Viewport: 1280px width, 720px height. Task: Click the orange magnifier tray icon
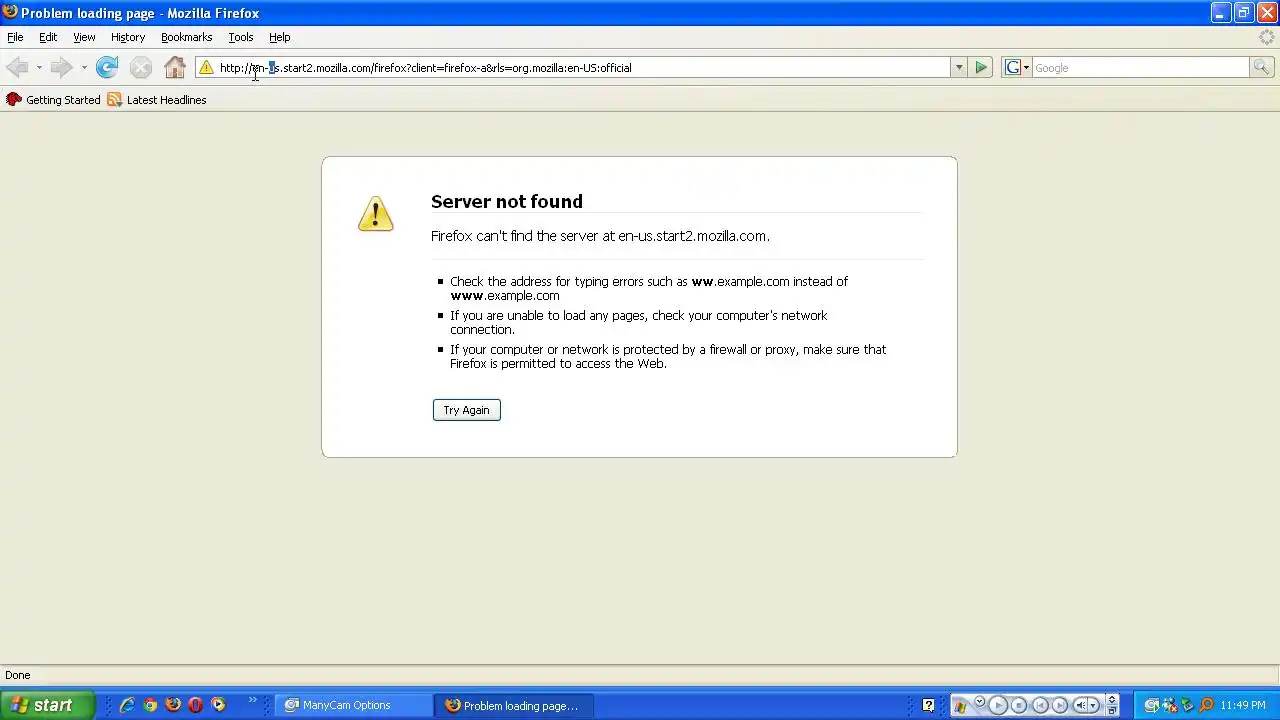click(1207, 705)
